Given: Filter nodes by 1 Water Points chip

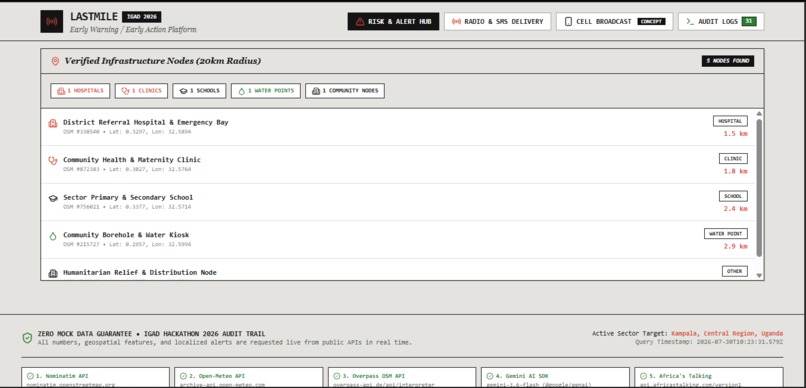Looking at the screenshot, I should (266, 91).
